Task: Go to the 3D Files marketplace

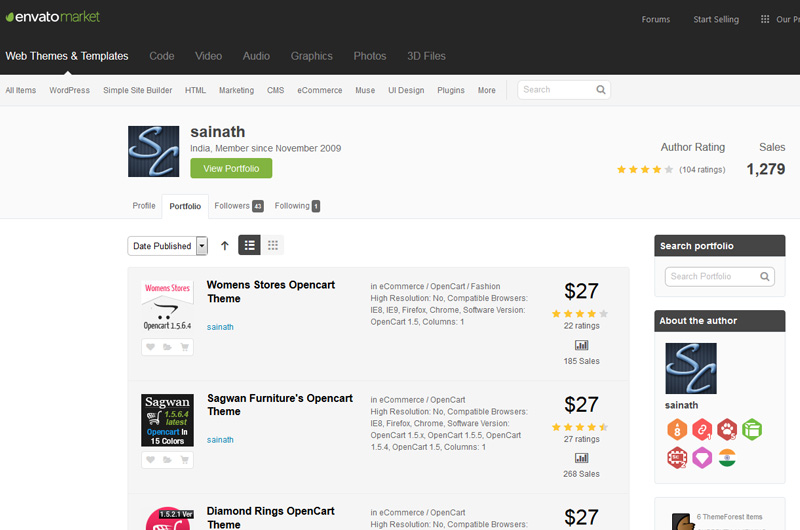Action: pos(427,56)
